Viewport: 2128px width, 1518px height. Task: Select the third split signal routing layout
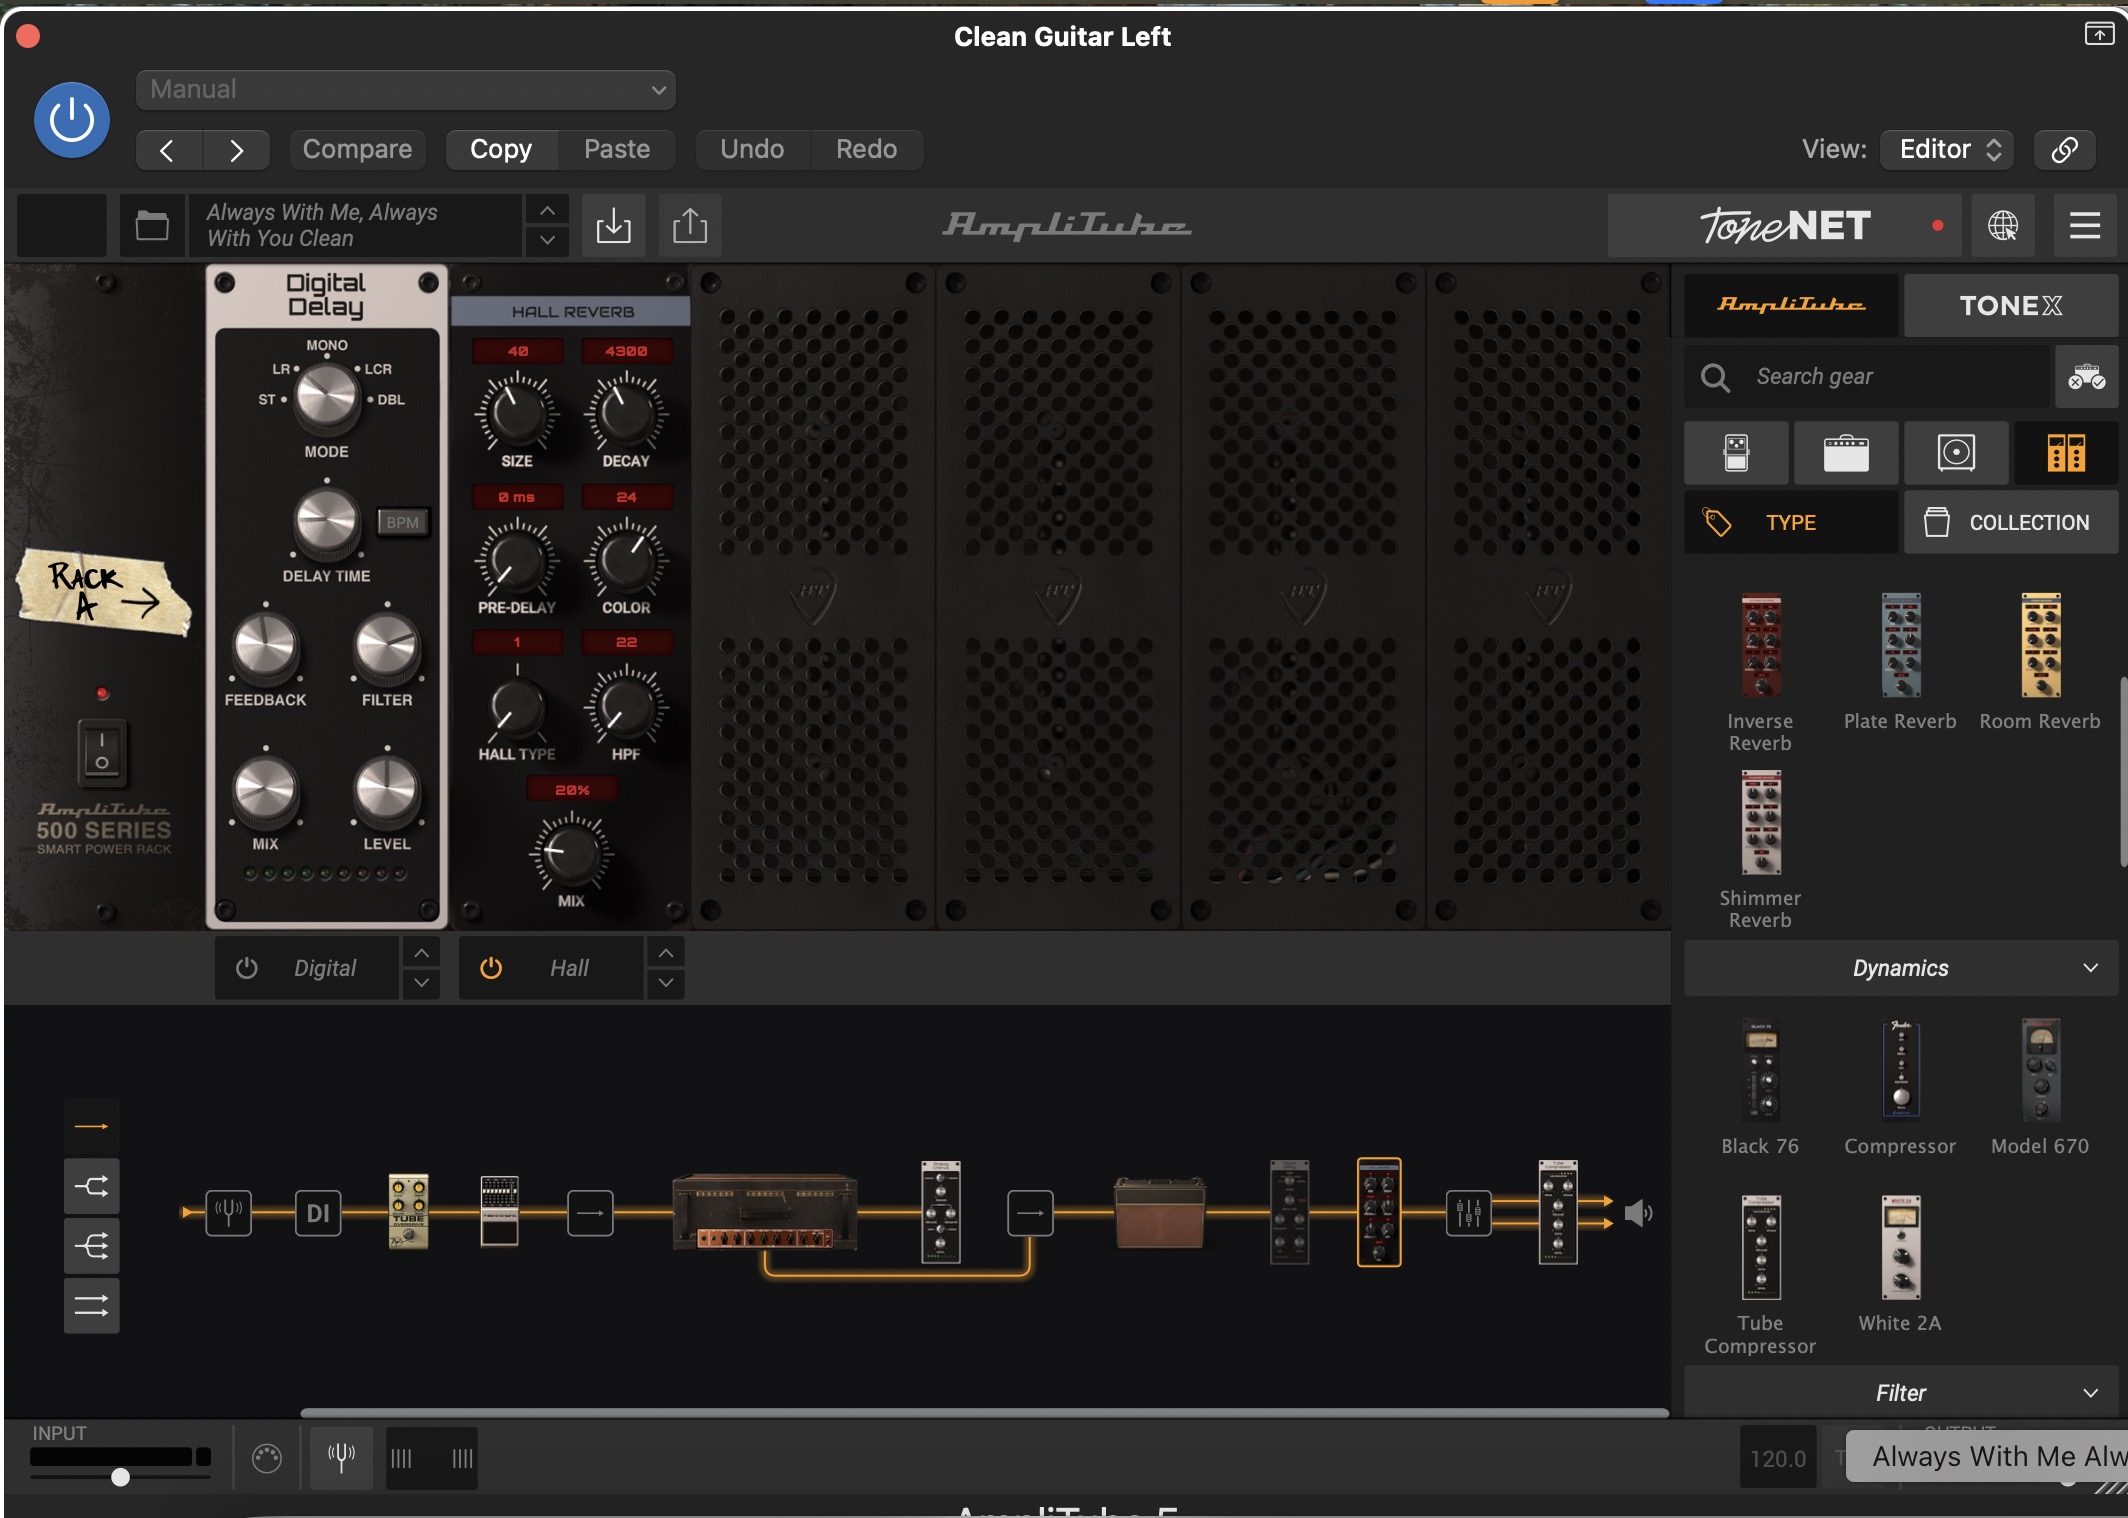coord(91,1246)
